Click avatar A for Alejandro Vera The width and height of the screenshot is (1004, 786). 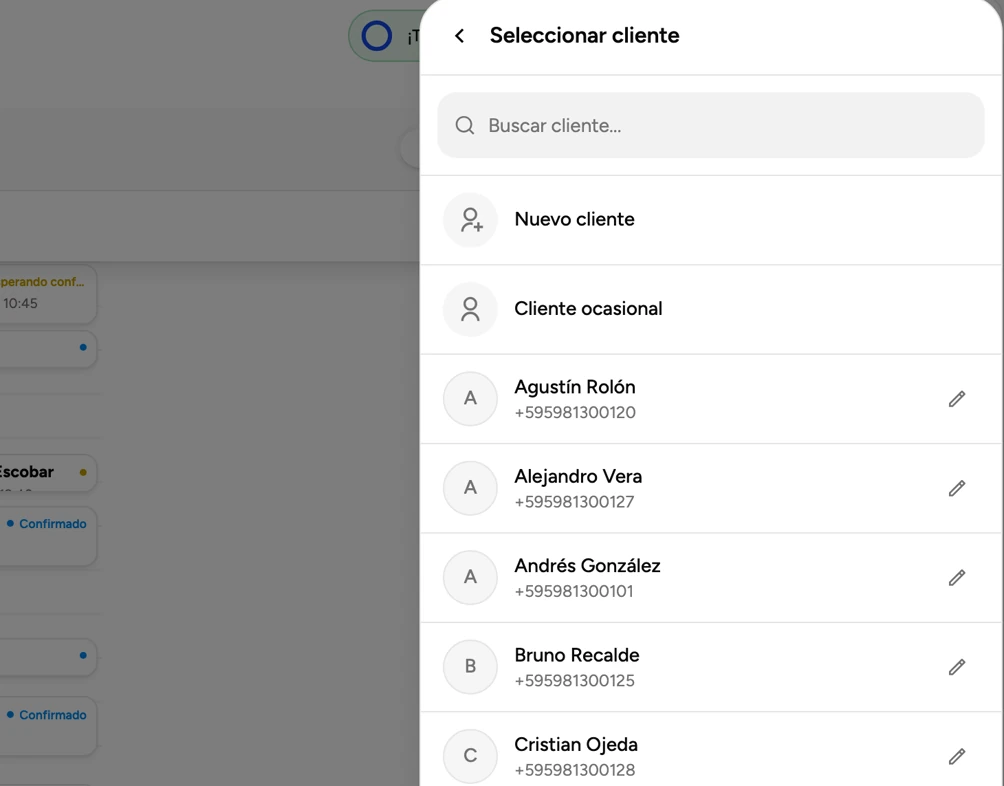click(471, 488)
